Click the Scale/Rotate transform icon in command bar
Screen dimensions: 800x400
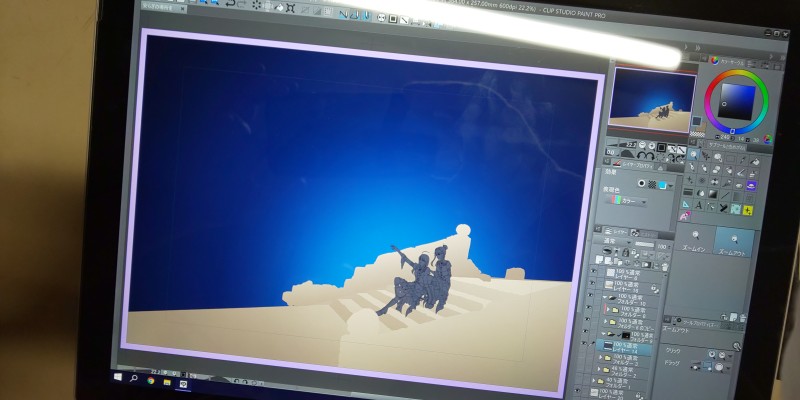click(x=290, y=8)
